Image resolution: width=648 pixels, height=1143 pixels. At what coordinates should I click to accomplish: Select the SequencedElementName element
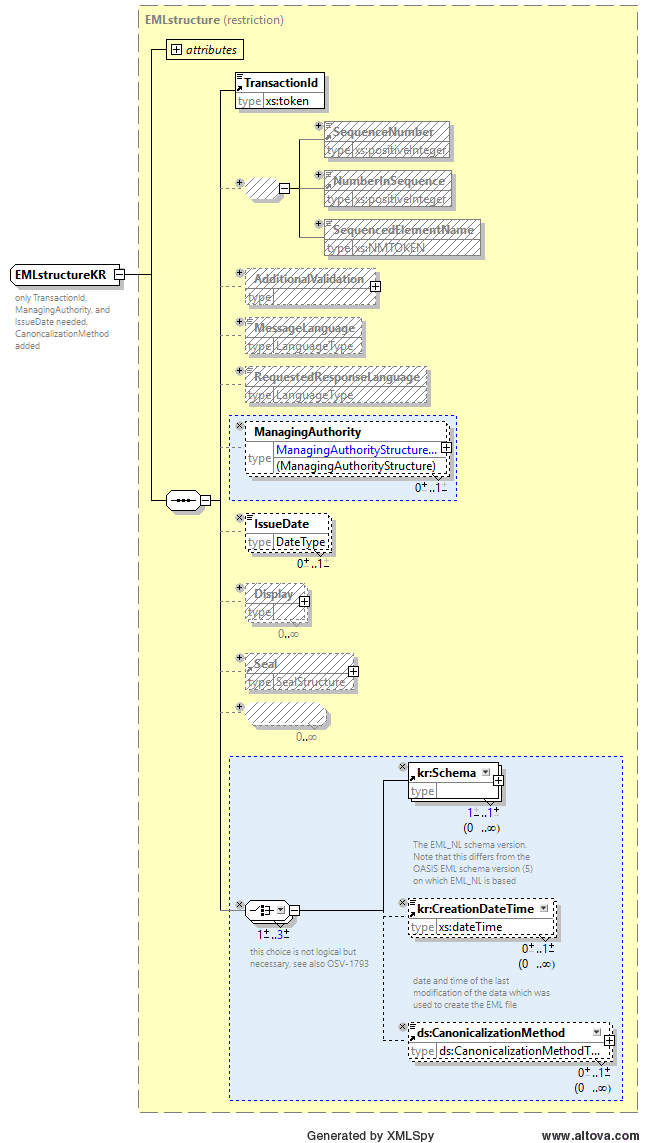[402, 238]
